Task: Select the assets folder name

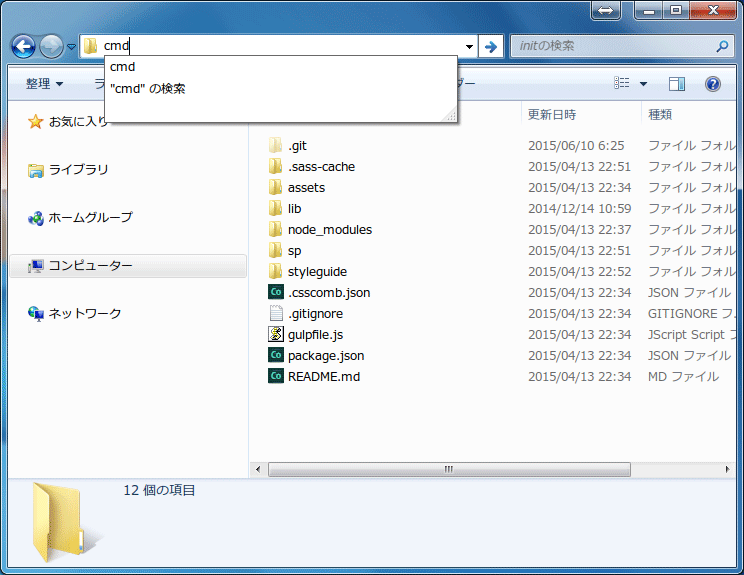Action: pyautogui.click(x=306, y=187)
